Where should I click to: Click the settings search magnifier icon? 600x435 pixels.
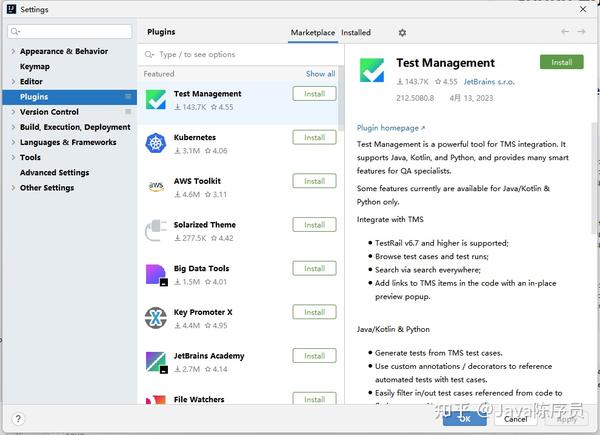tap(15, 31)
